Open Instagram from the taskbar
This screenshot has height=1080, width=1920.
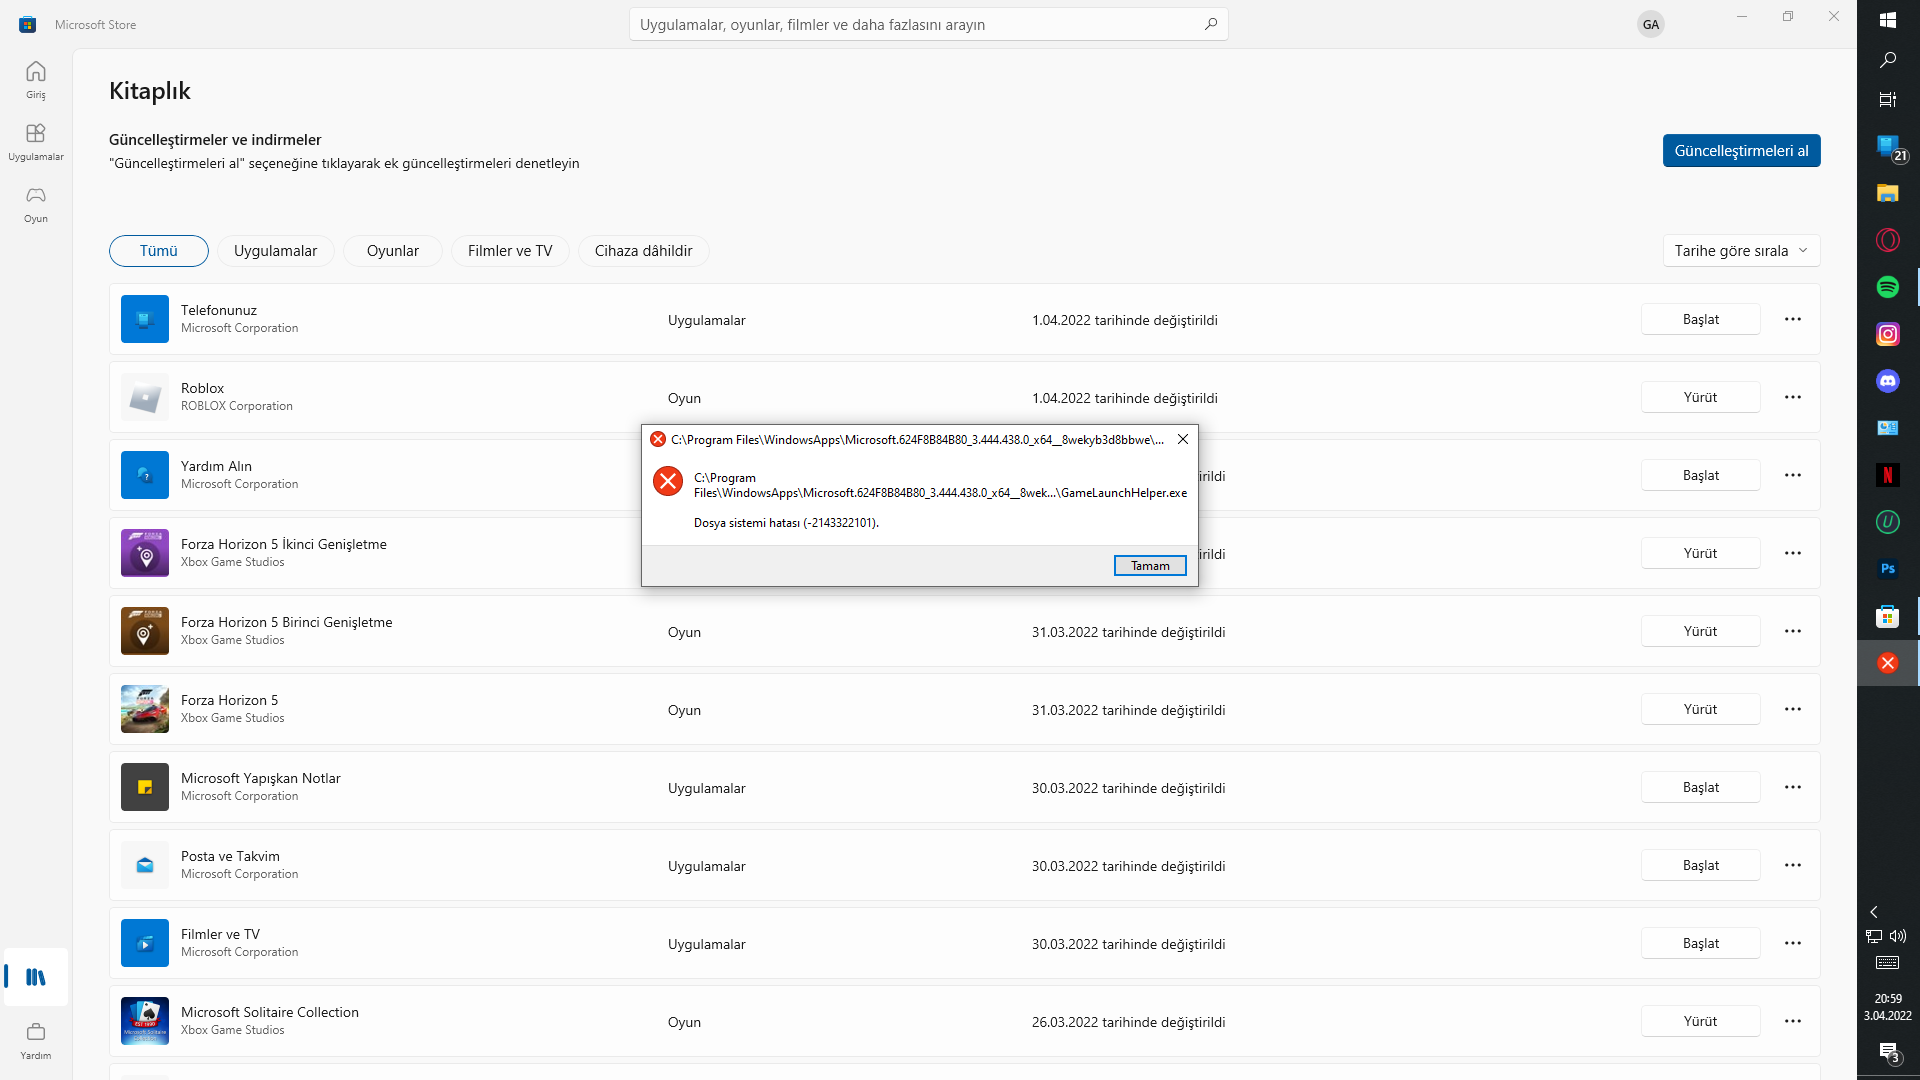(x=1888, y=334)
